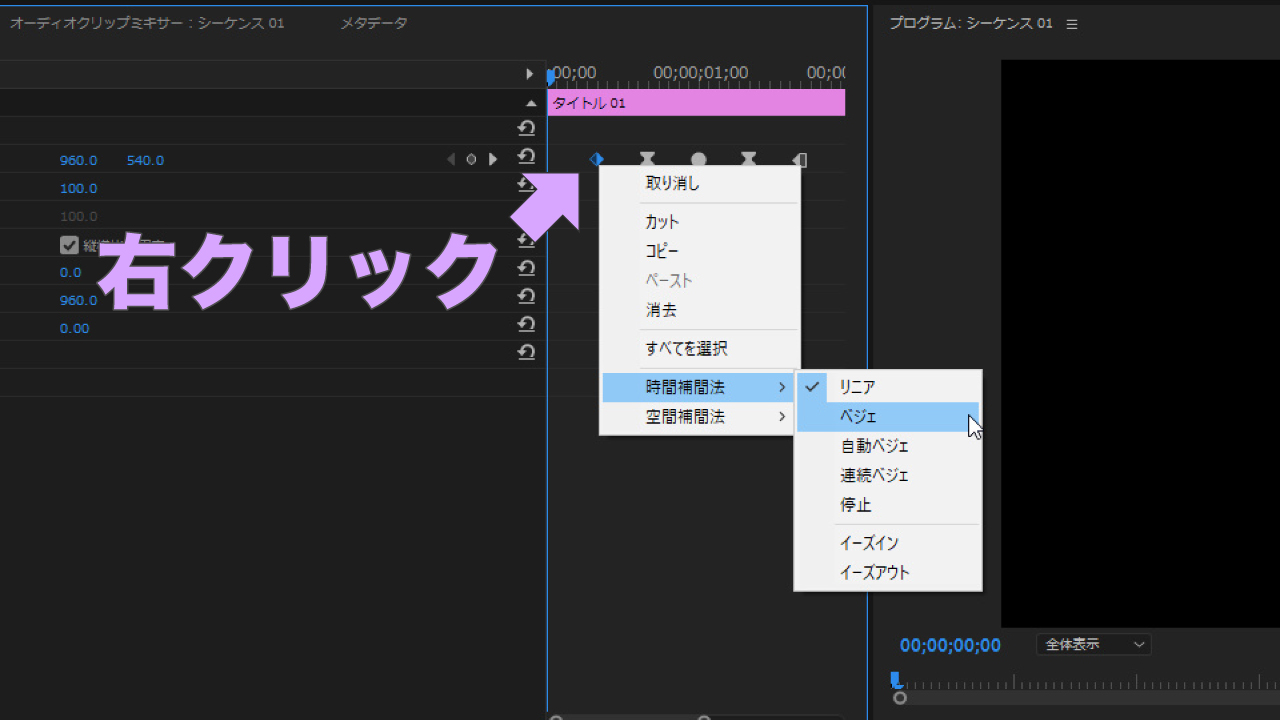
Task: Click the bottom reset arrow below the 0.00 row
Action: point(527,353)
